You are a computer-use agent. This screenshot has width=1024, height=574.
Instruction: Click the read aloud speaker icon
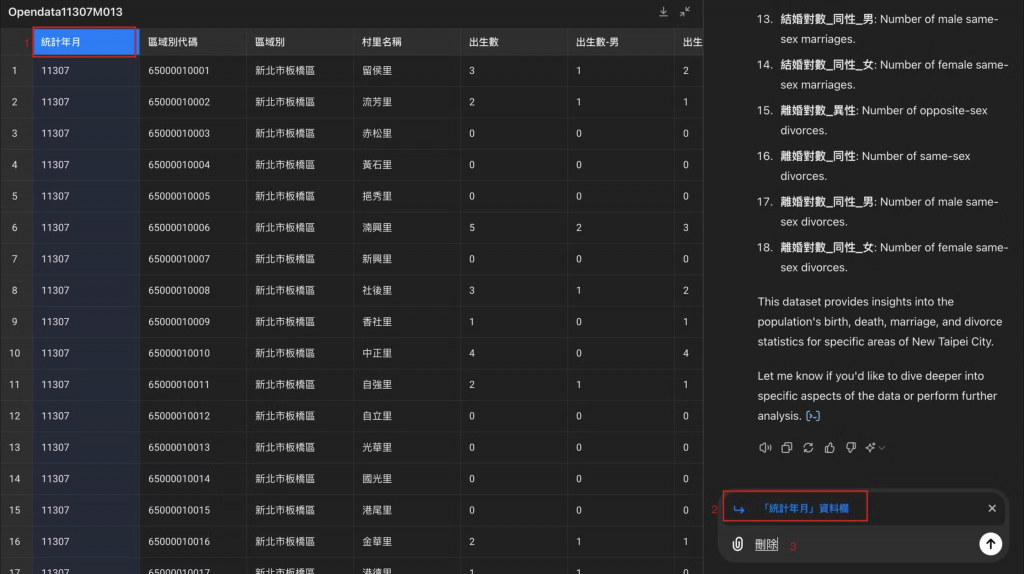[765, 447]
